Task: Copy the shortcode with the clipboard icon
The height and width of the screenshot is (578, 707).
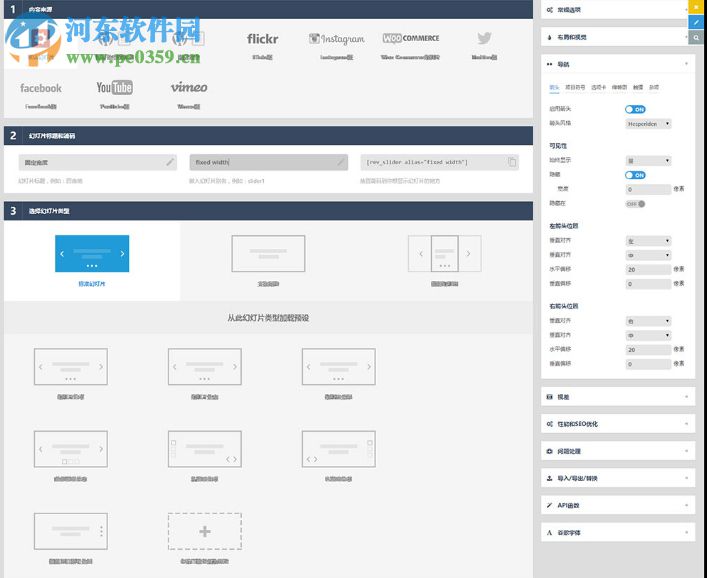Action: [x=512, y=162]
